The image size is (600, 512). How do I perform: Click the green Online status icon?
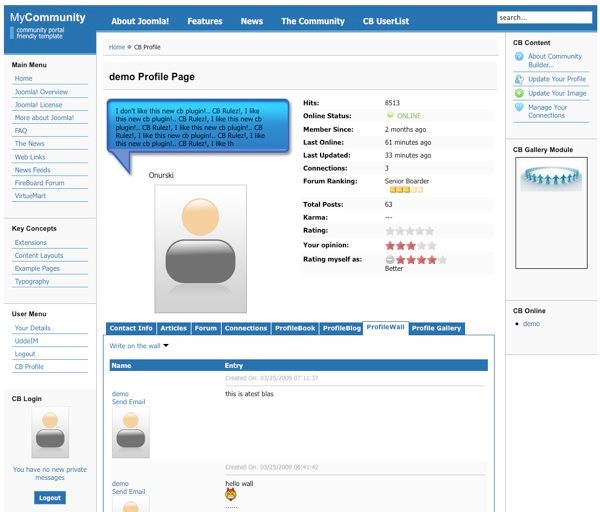coord(390,116)
